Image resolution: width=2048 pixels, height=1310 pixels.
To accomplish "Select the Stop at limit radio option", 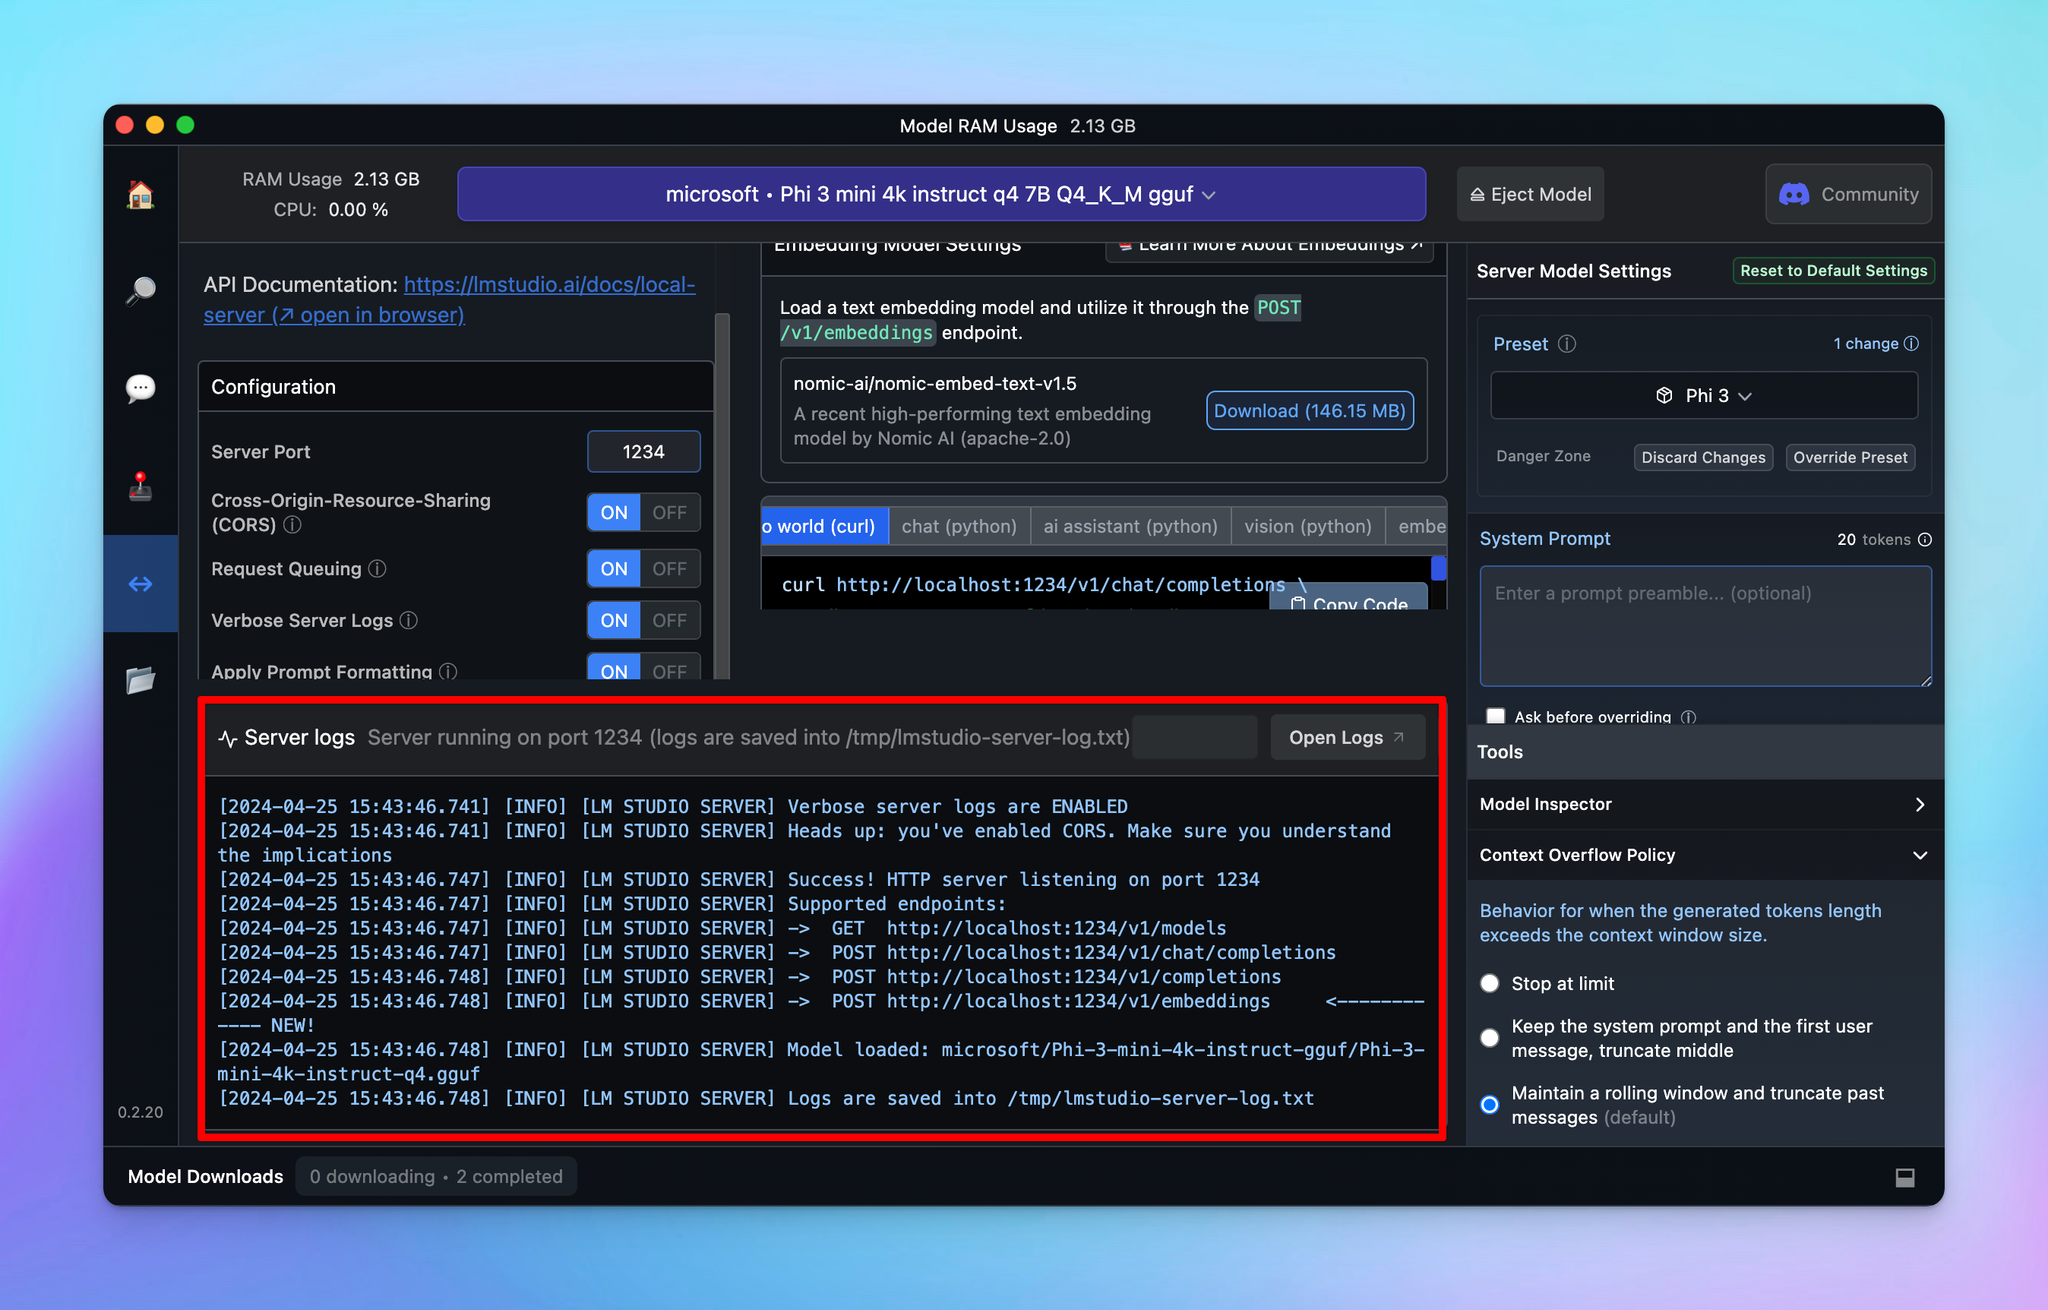I will click(1490, 984).
